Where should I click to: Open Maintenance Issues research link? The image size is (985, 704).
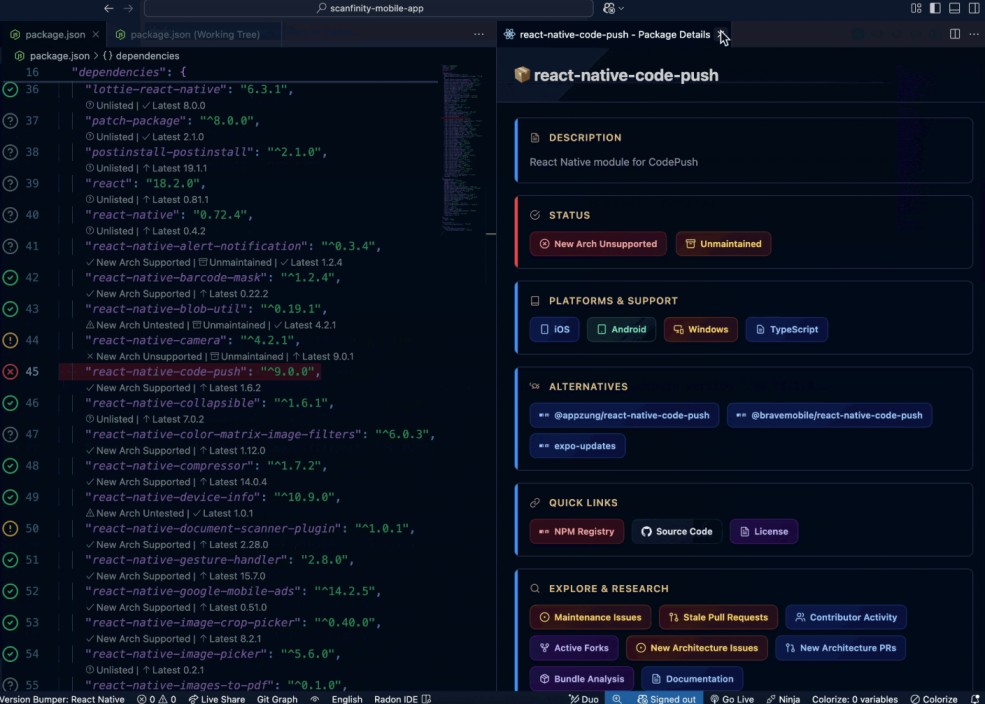[590, 617]
